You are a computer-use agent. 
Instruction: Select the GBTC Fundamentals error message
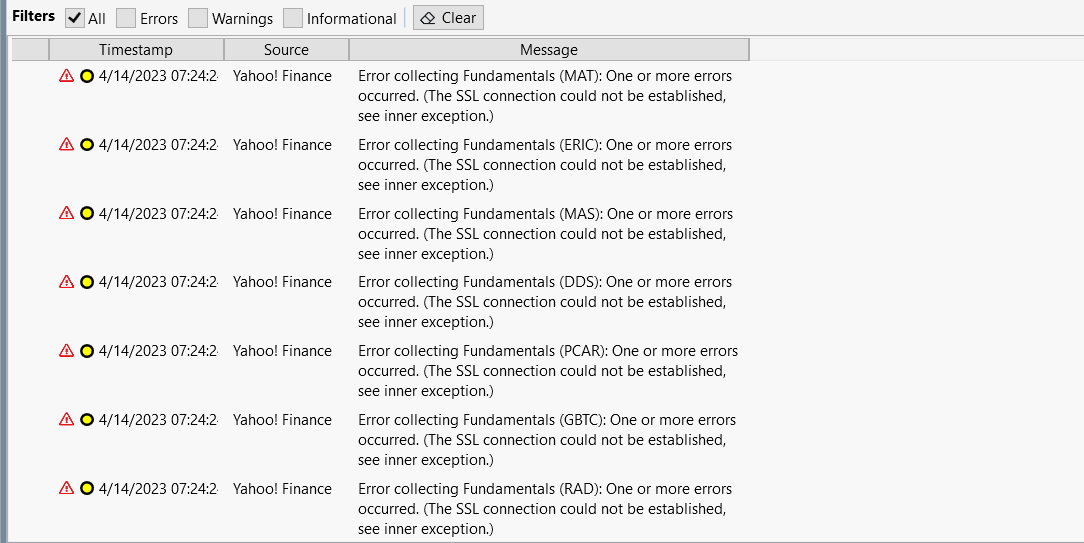(x=547, y=440)
